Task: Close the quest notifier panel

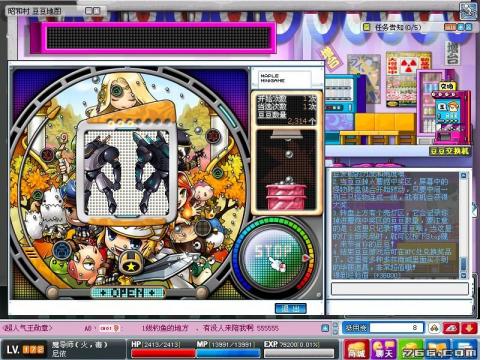Action: [x=468, y=27]
